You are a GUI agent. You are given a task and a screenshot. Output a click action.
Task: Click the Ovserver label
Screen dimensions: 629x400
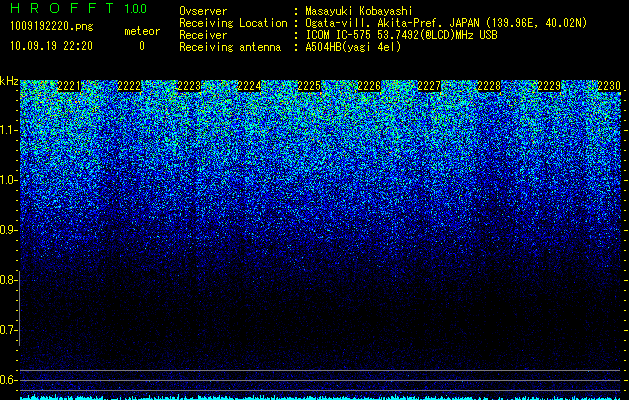point(203,11)
